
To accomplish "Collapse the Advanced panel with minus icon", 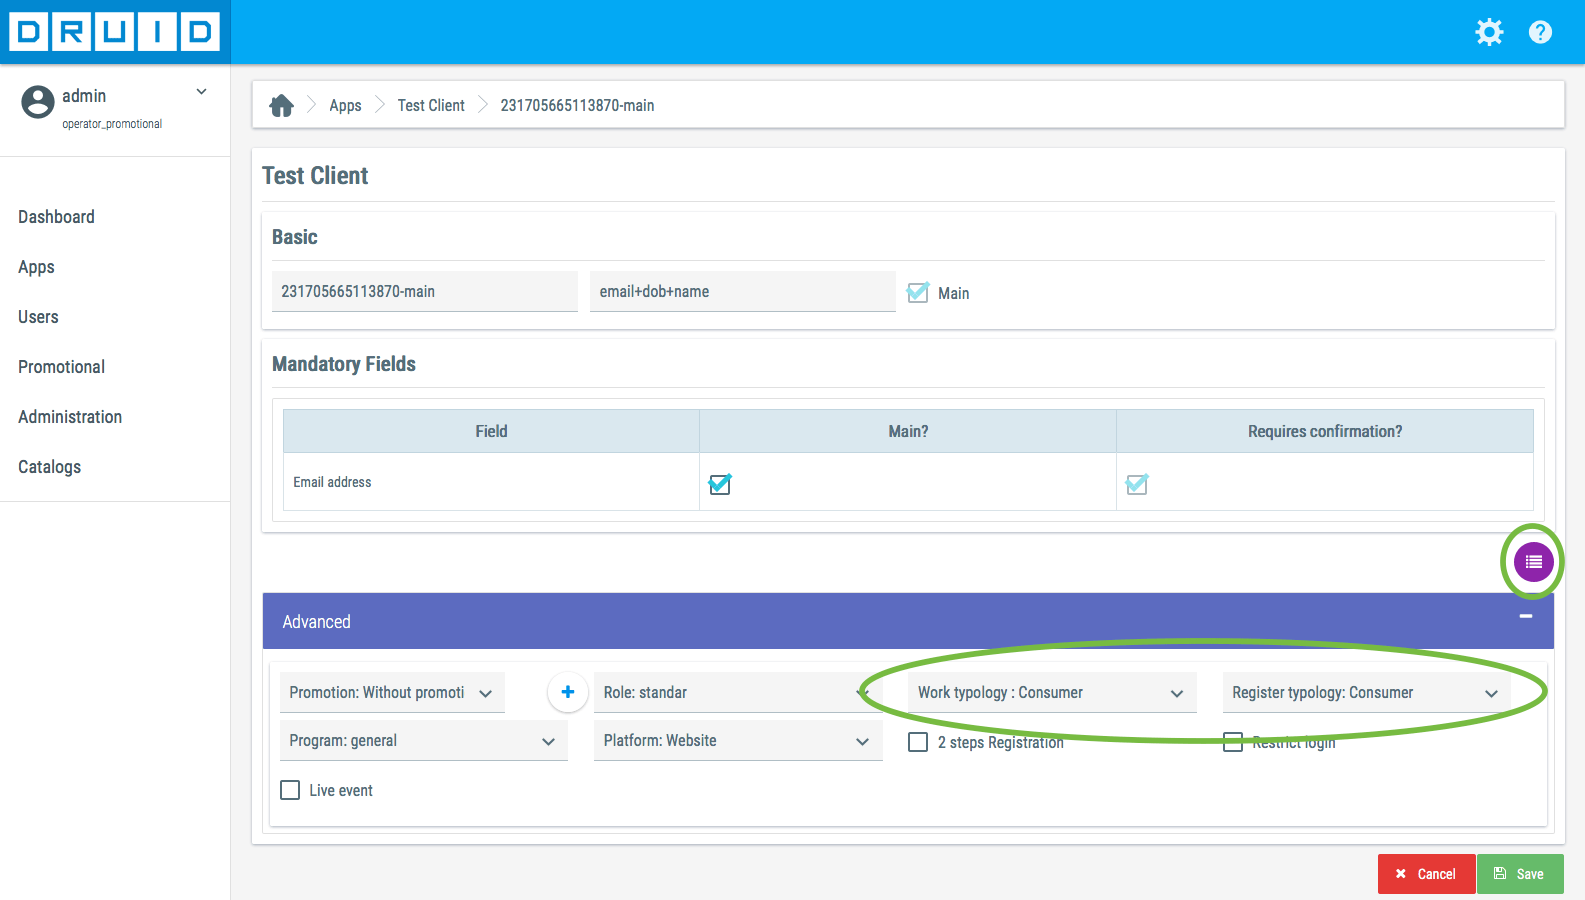I will [x=1525, y=617].
